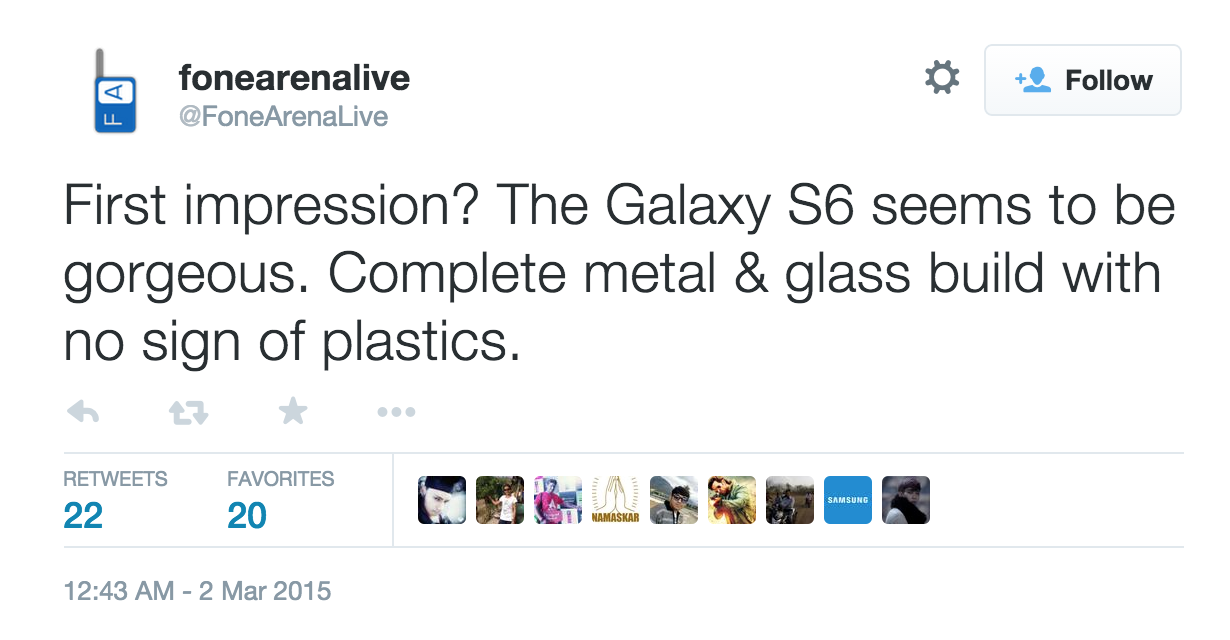
Task: Open the sunglasses selfie avatar
Action: tap(674, 500)
